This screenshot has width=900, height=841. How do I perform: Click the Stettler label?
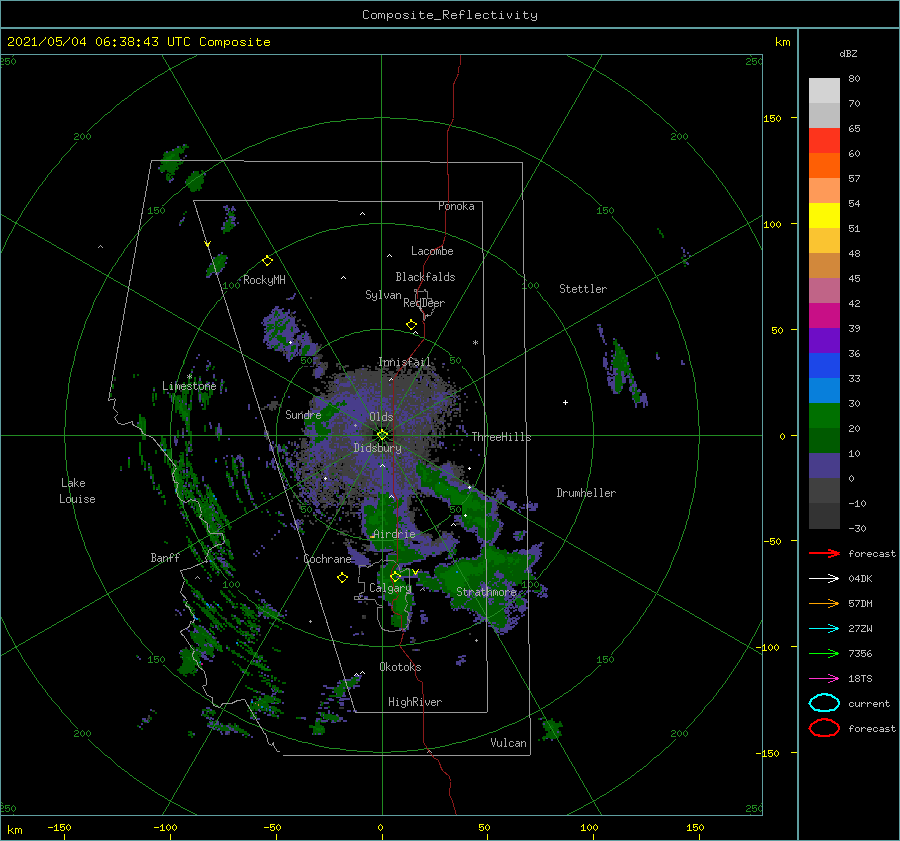coord(583,289)
